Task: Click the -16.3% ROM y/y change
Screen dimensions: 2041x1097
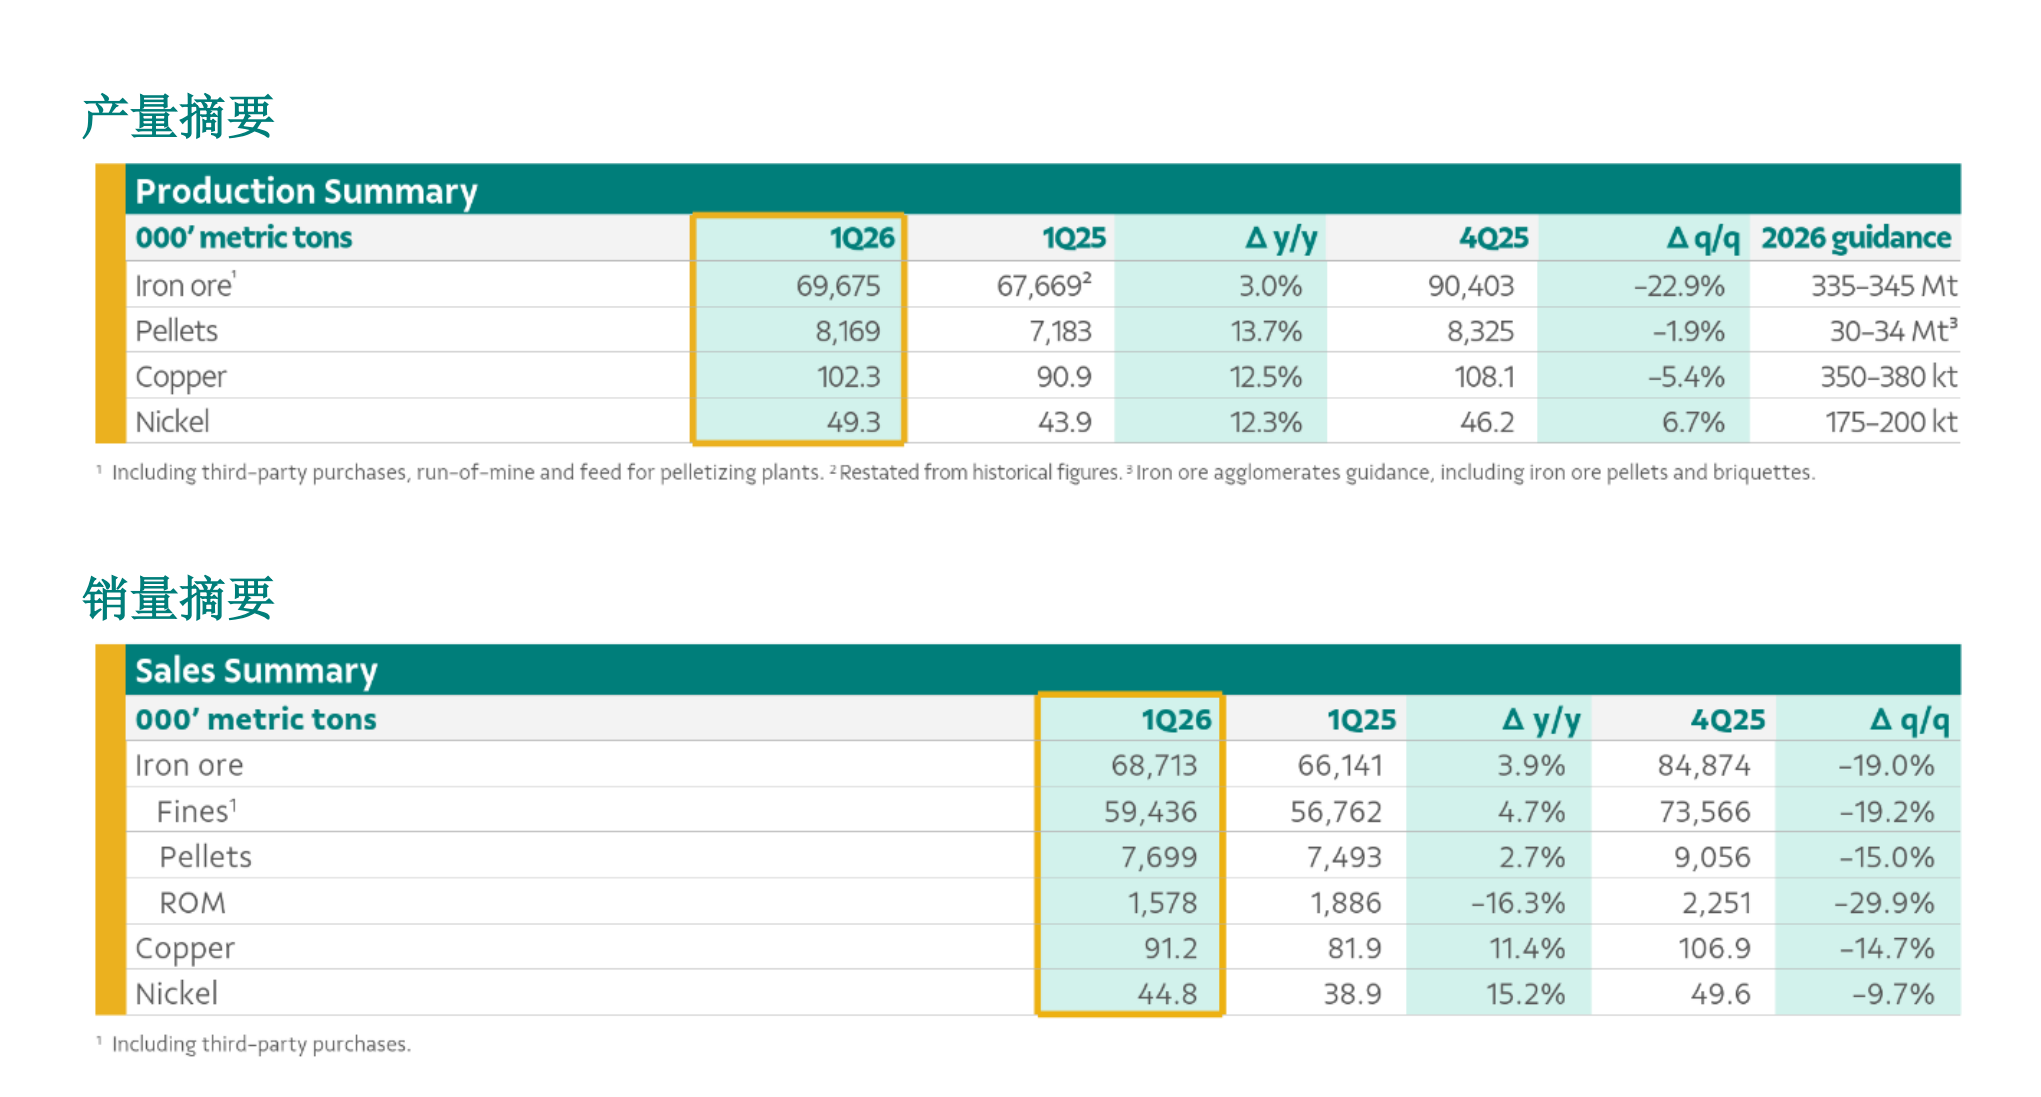Action: [x=1517, y=903]
